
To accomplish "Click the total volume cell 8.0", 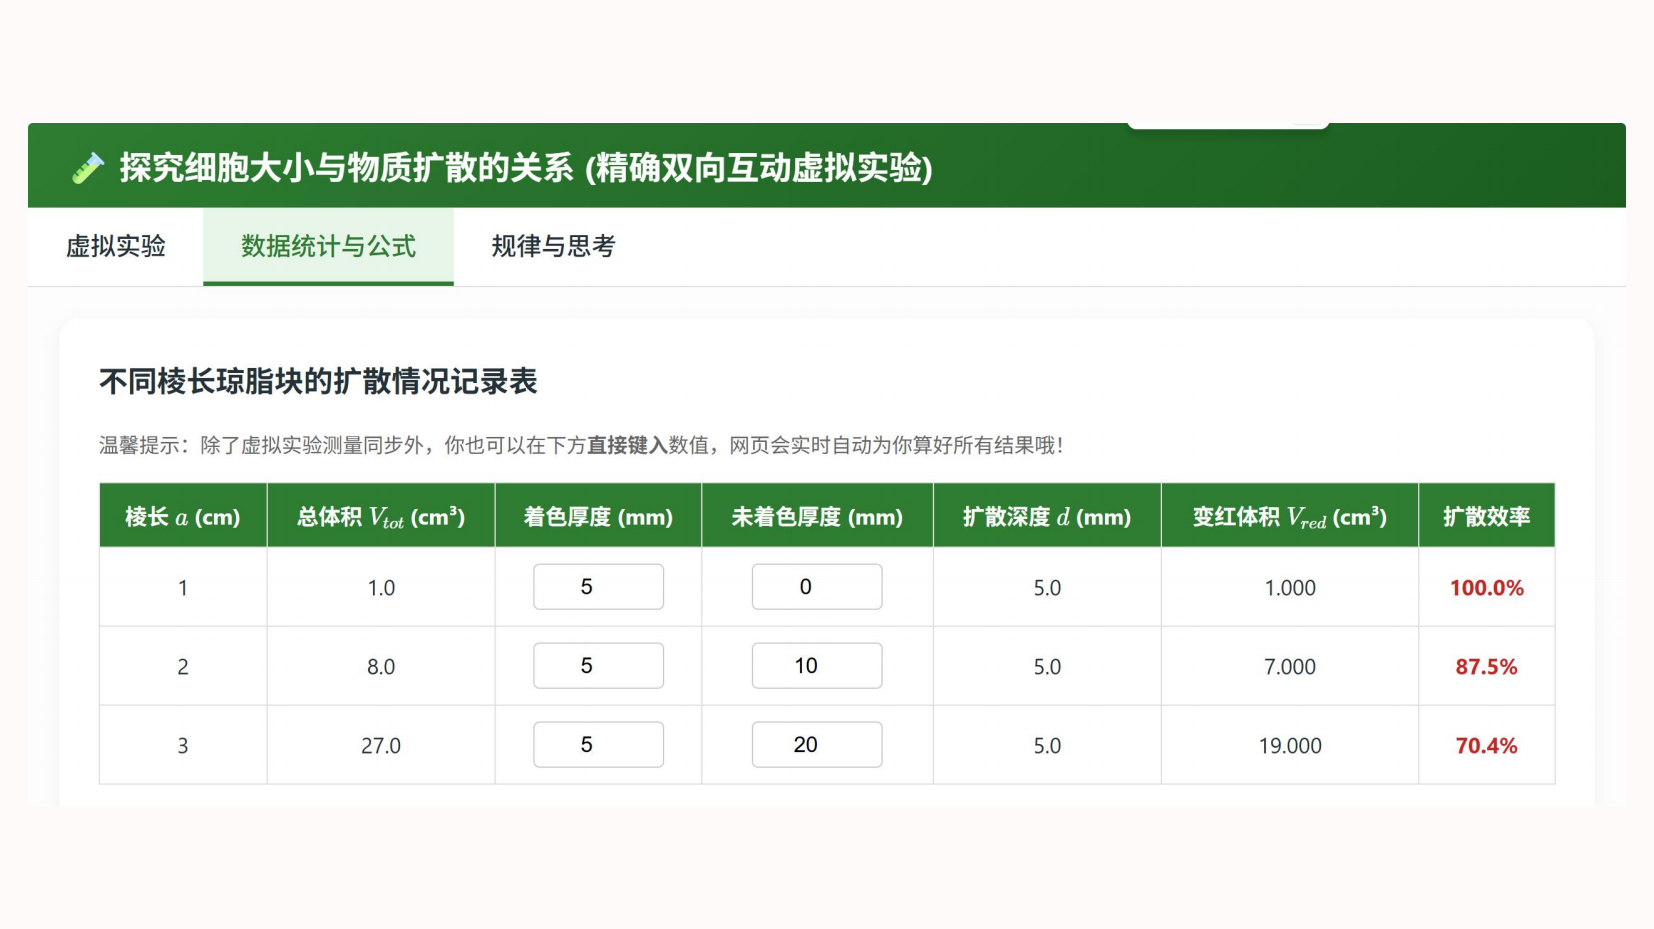I will [x=381, y=667].
